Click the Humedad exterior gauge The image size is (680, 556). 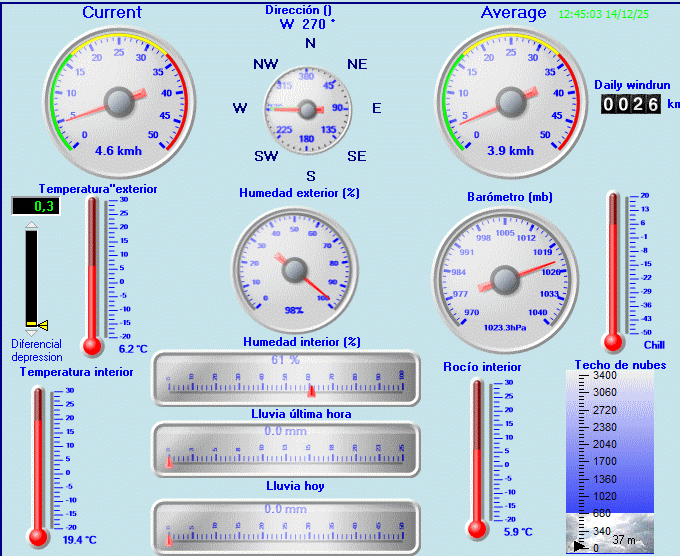point(295,268)
